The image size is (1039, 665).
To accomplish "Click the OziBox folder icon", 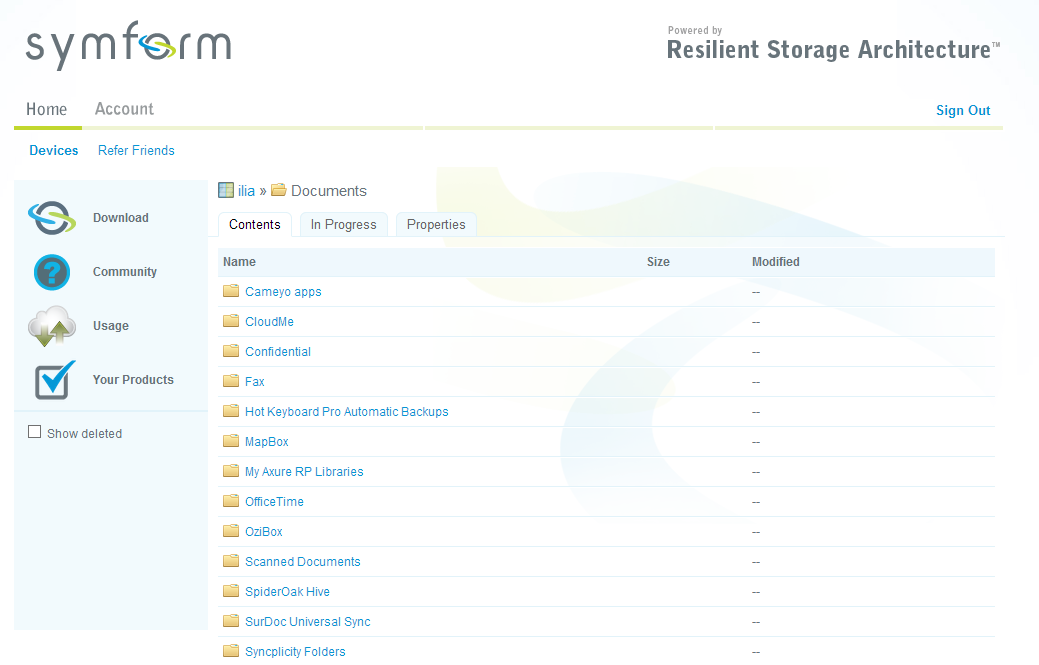I will pos(231,531).
